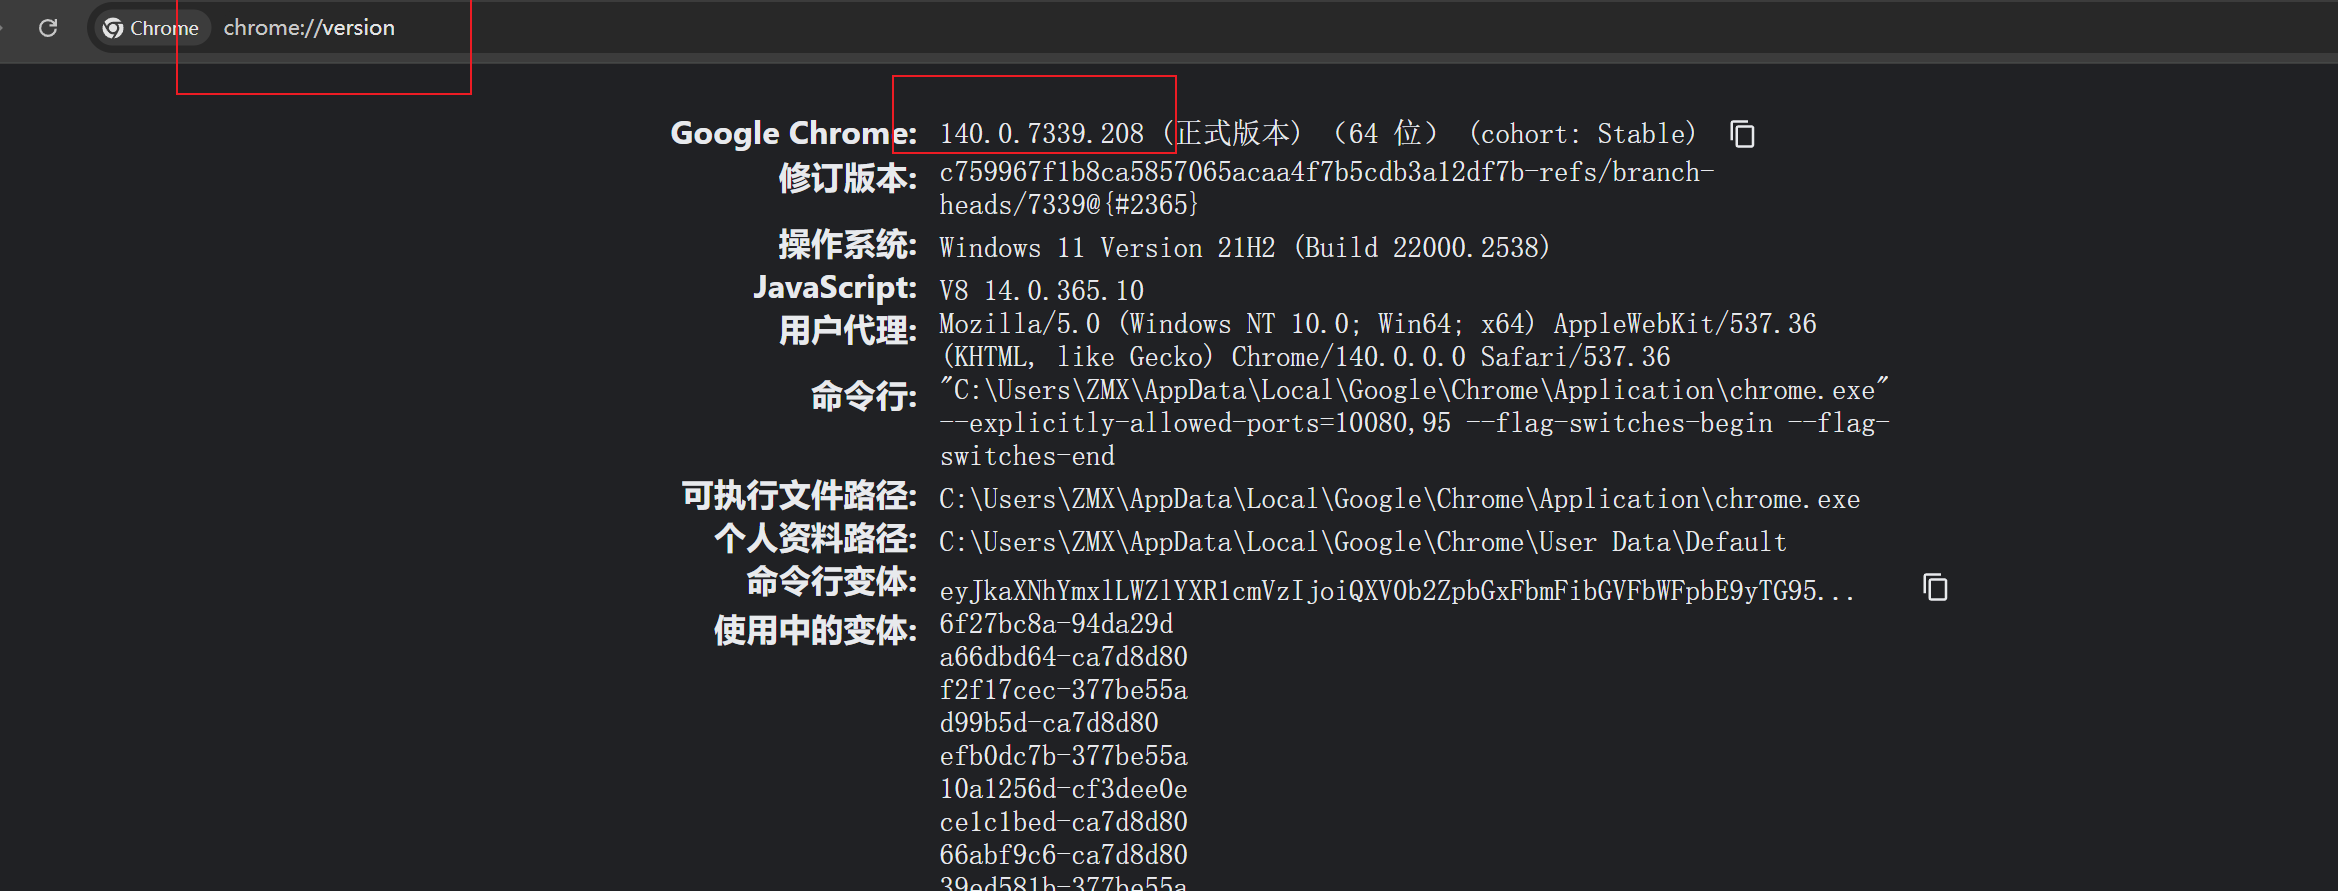Click variation "ce1c1bed-ca7d8d80"
2338x891 pixels.
1063,822
